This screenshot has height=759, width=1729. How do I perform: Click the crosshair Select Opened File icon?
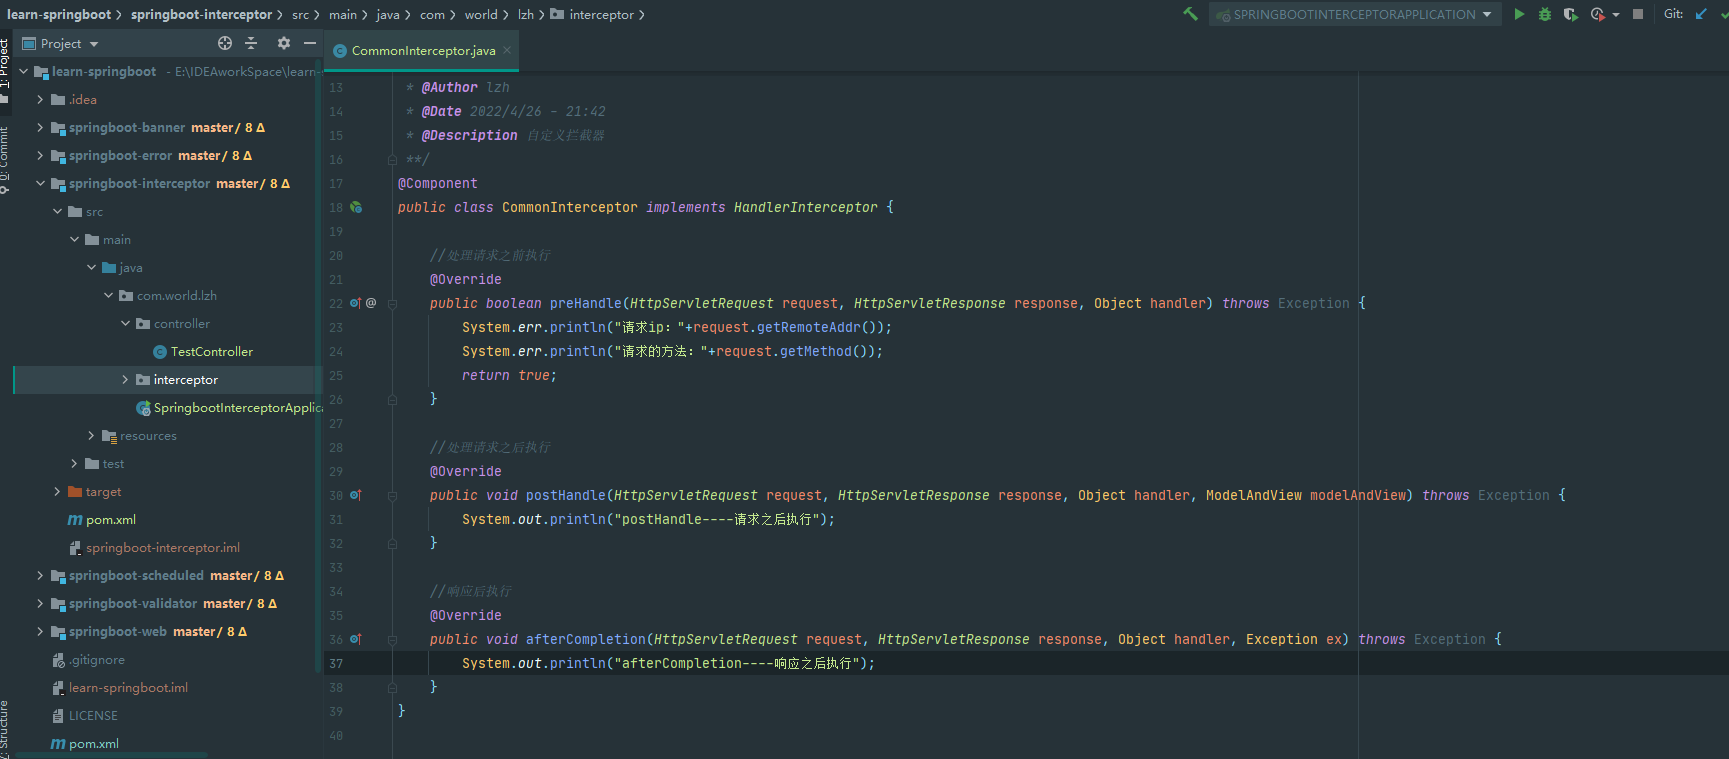click(x=225, y=43)
